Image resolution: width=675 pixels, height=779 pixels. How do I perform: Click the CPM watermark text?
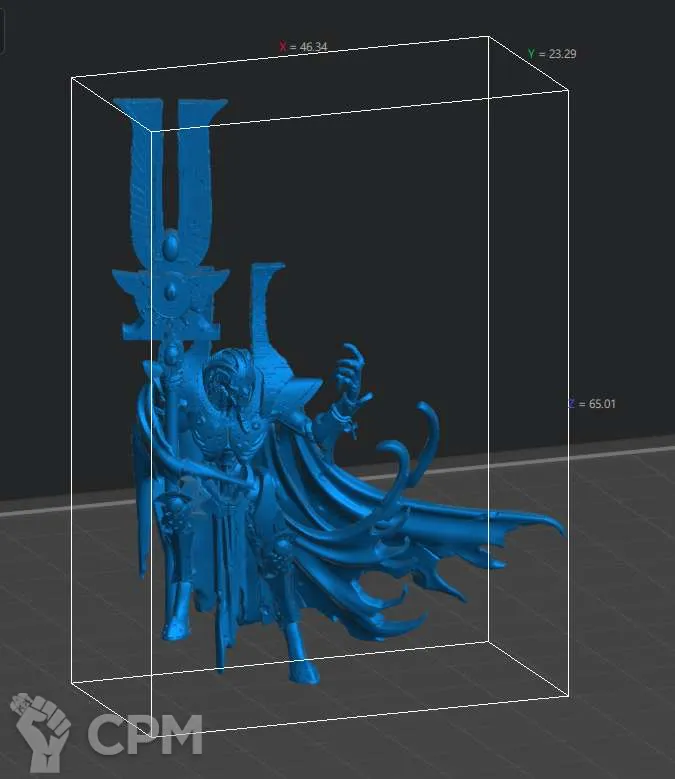[x=145, y=735]
